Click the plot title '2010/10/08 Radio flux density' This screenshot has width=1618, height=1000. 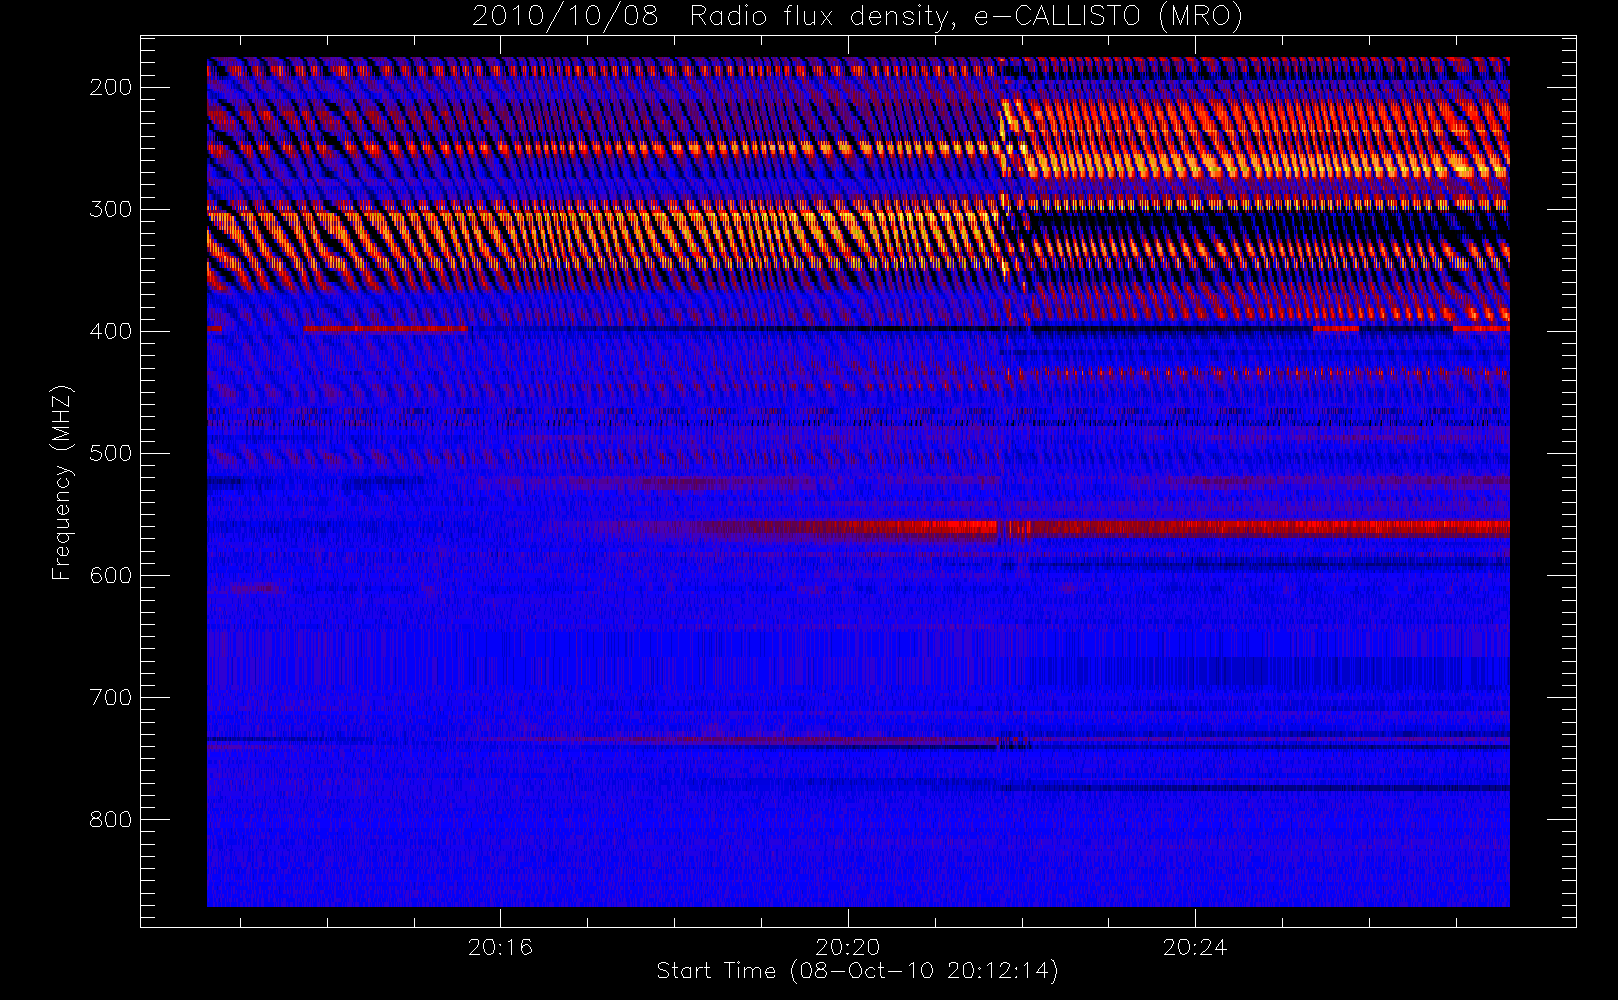[857, 16]
